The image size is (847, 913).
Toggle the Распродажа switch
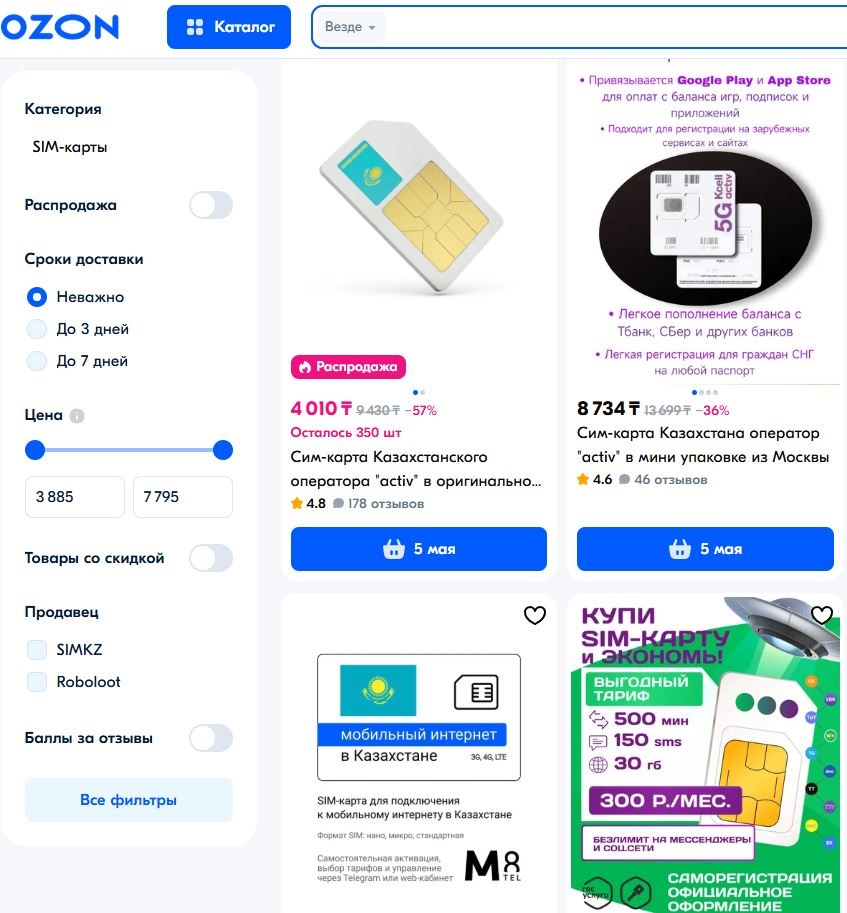click(x=211, y=205)
